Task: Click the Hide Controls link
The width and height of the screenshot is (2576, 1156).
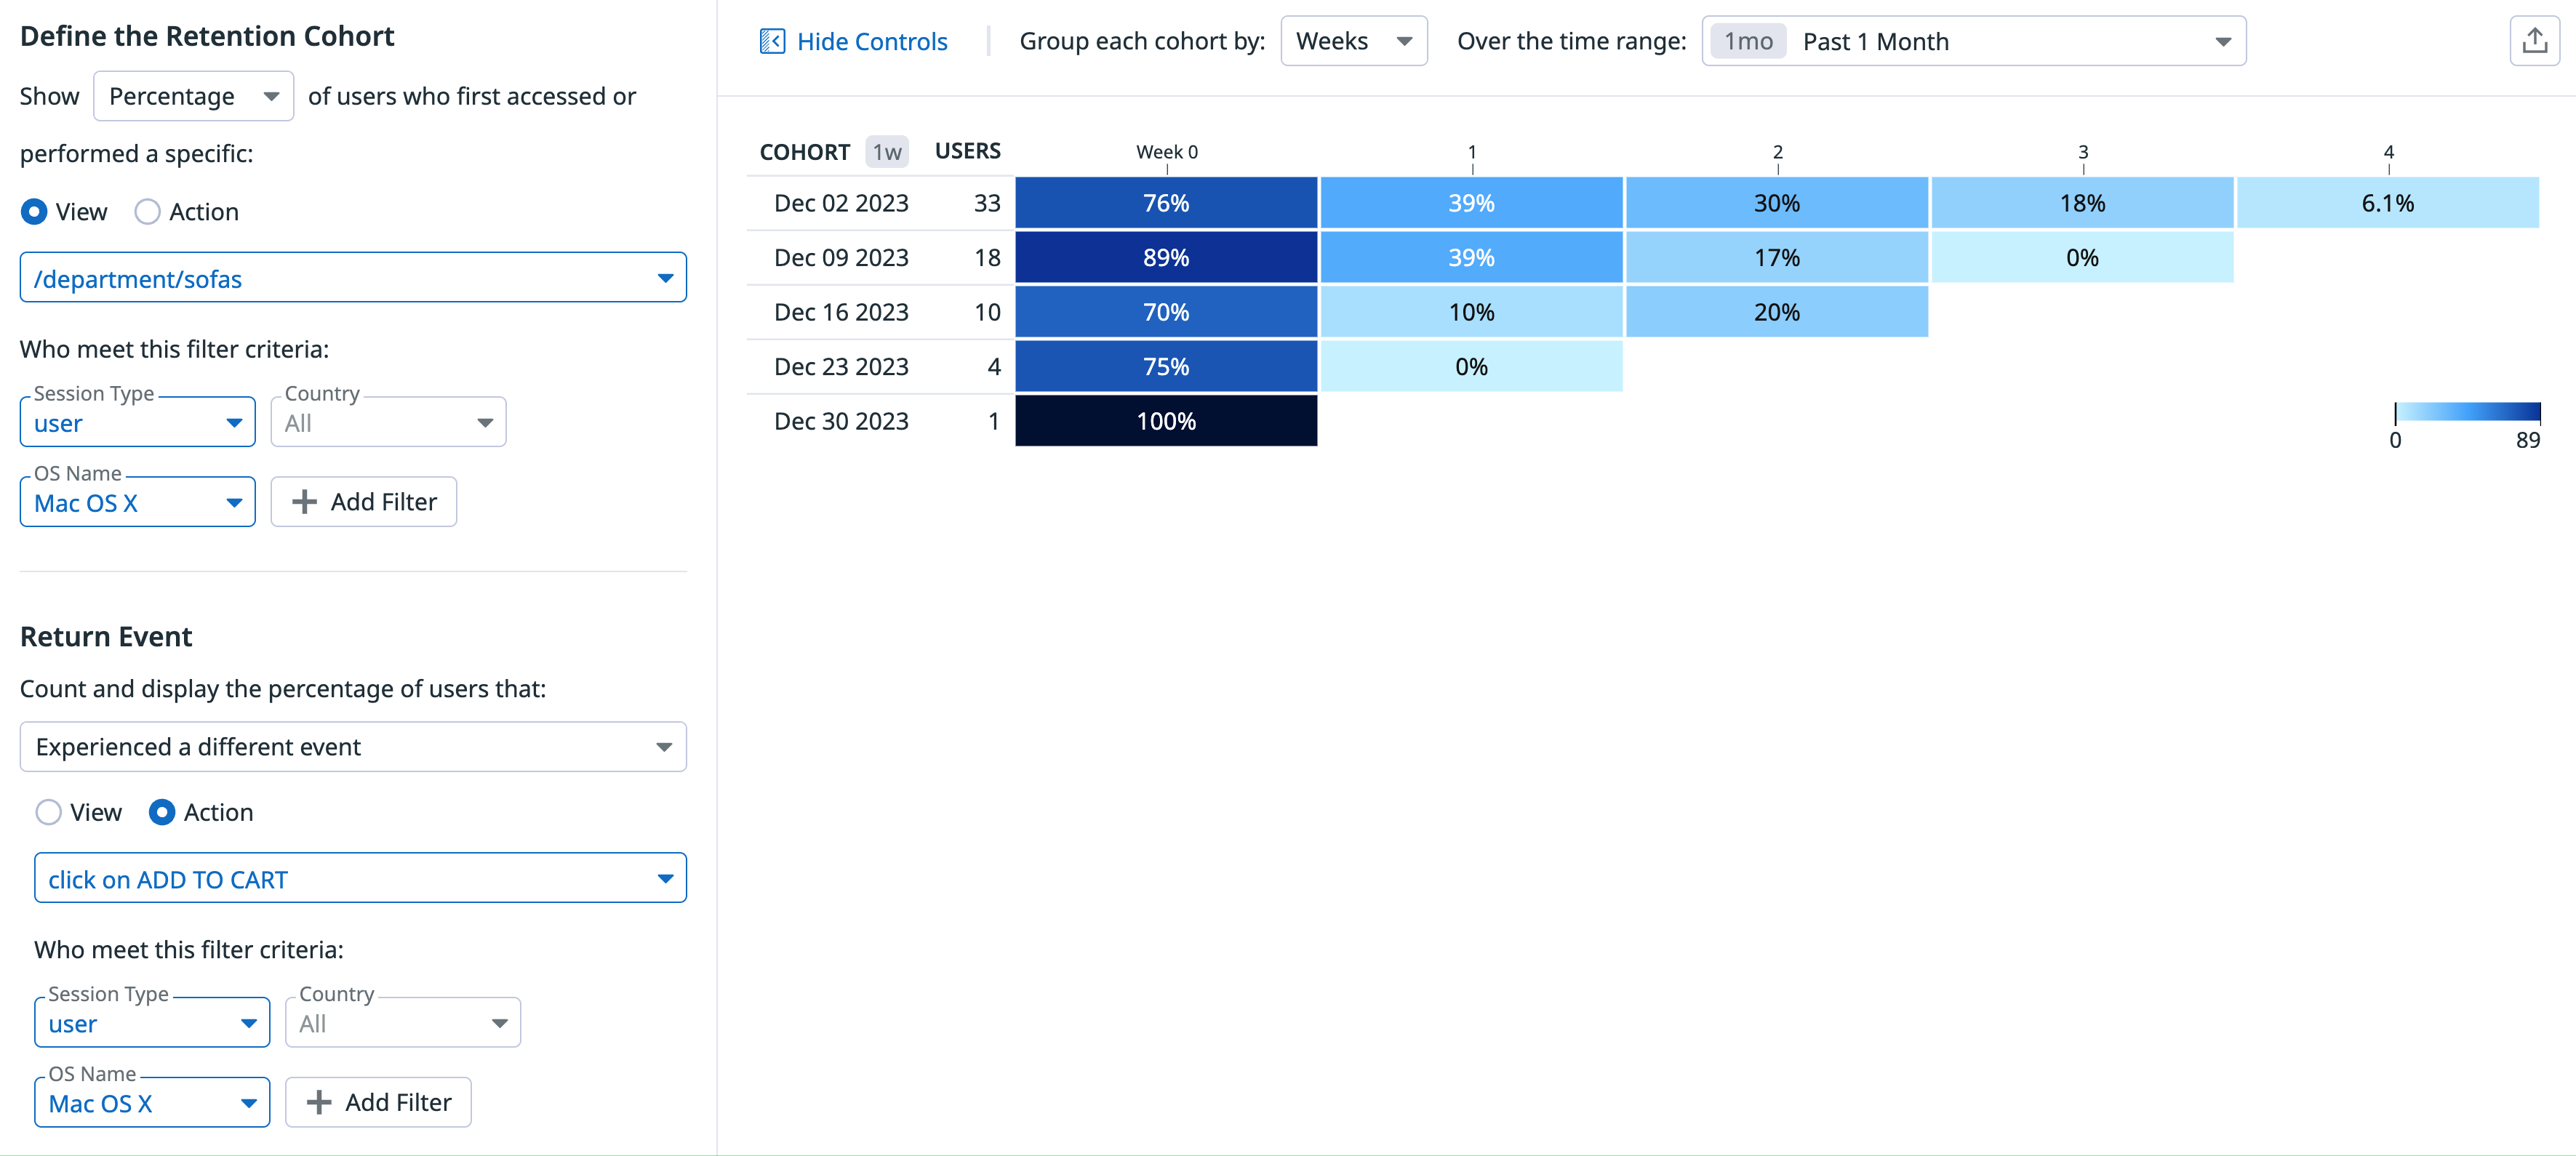Action: point(871,42)
